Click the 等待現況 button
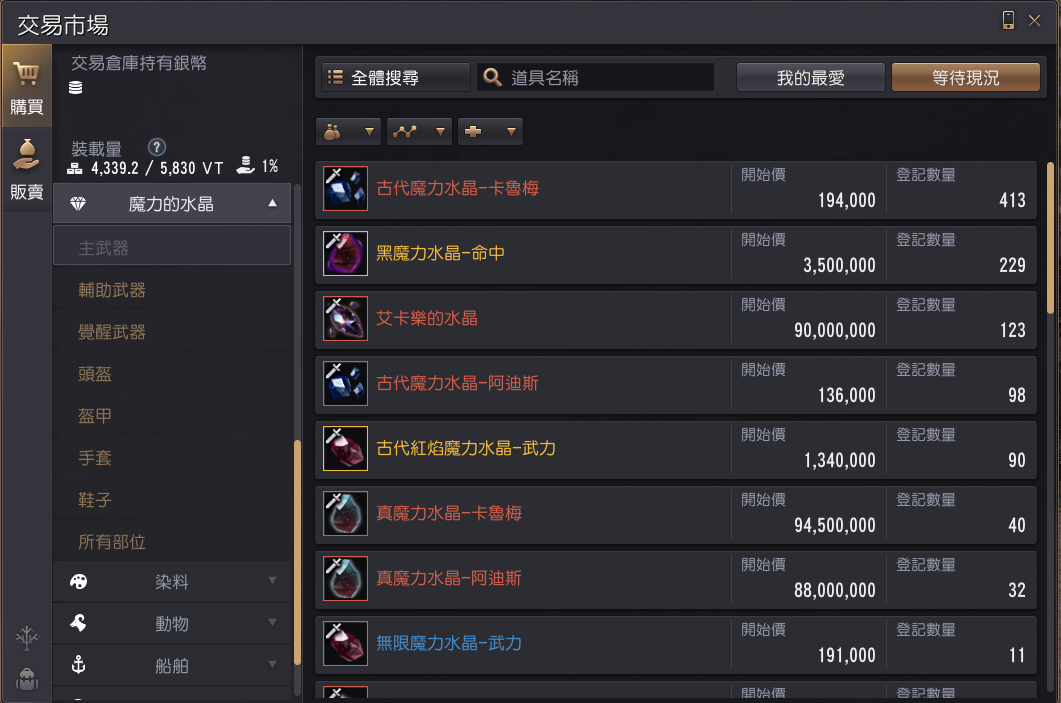The height and width of the screenshot is (703, 1061). coord(966,78)
